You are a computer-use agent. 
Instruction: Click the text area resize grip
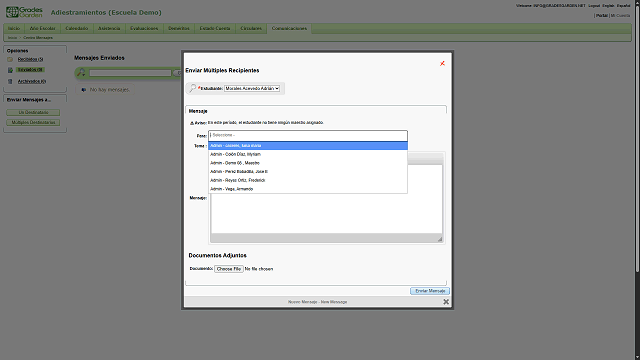pos(440,239)
